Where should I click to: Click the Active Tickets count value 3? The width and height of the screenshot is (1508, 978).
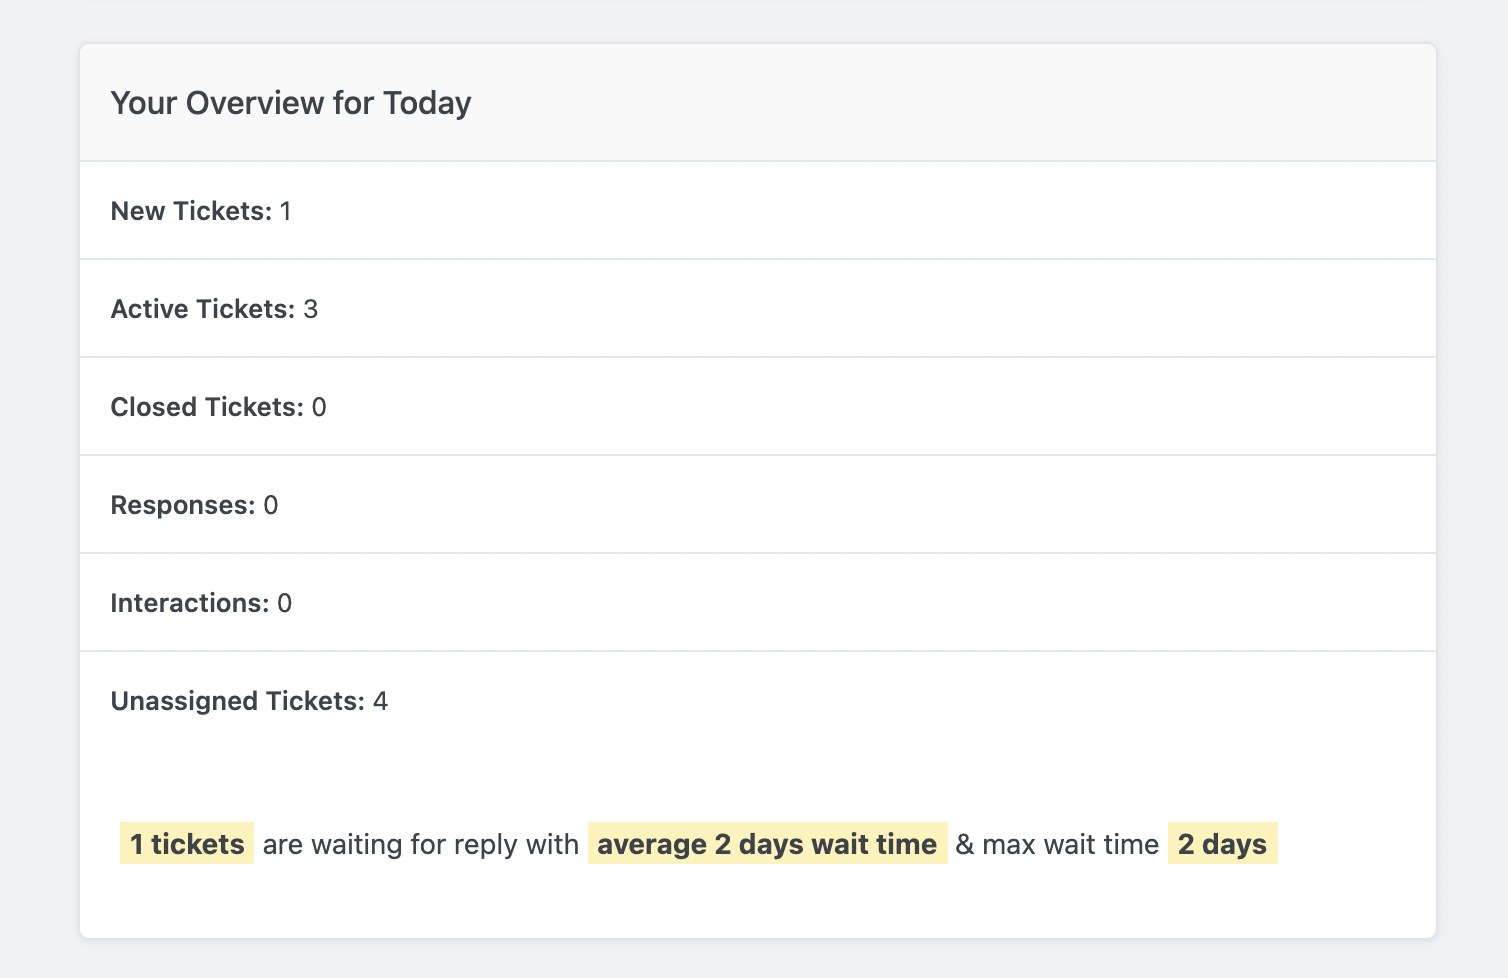(x=311, y=309)
